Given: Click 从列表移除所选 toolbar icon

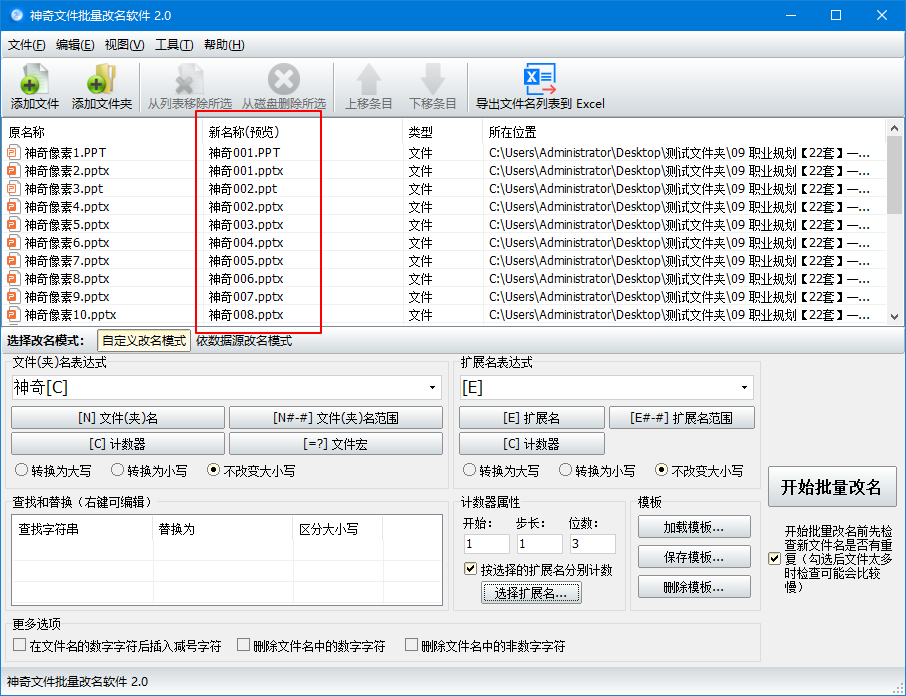Looking at the screenshot, I should pyautogui.click(x=190, y=79).
